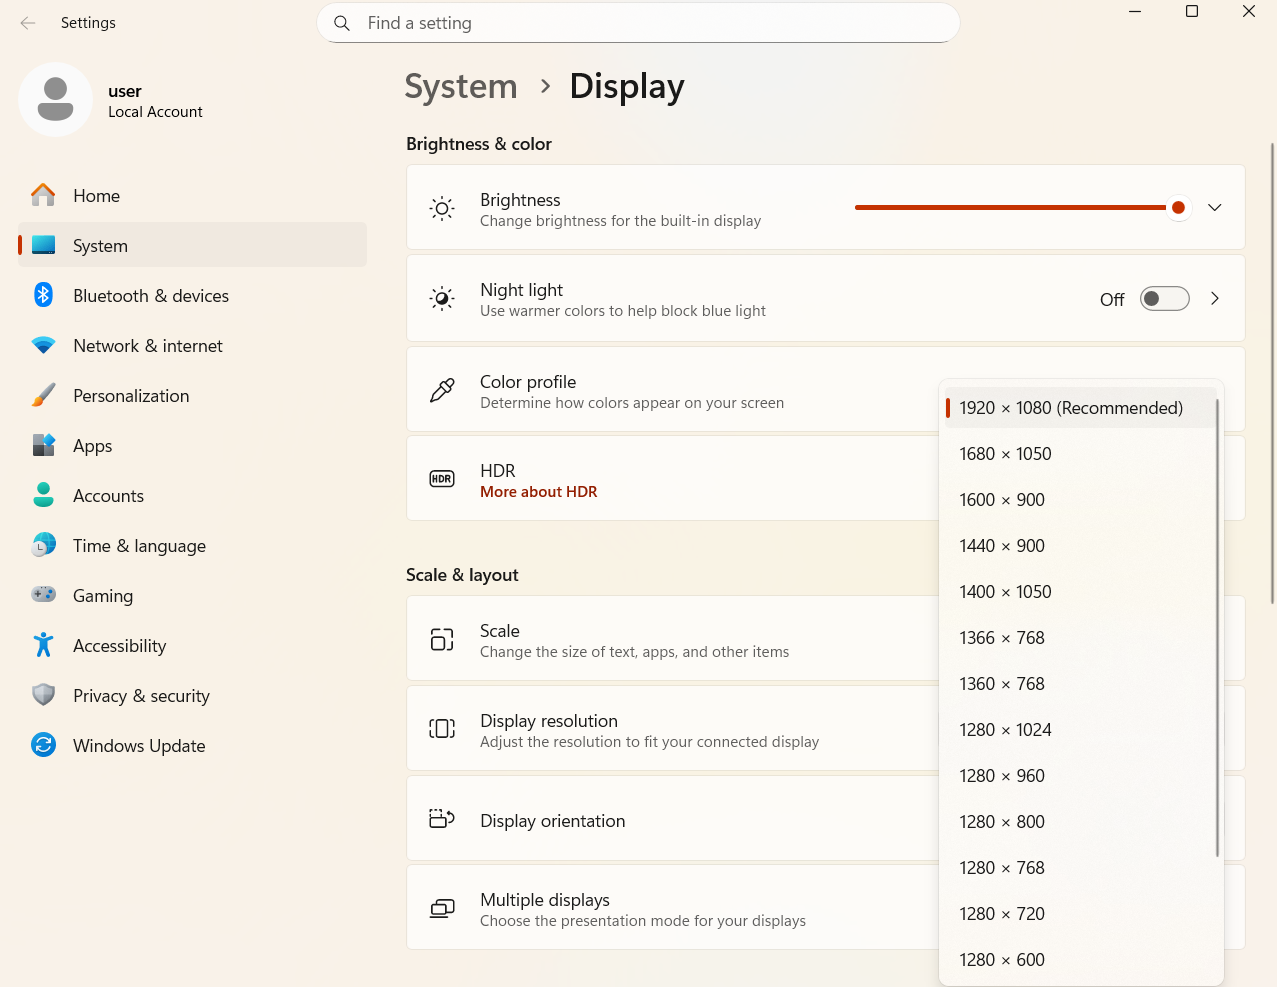
Task: Choose the 1366 × 768 resolution option
Action: 1001,638
